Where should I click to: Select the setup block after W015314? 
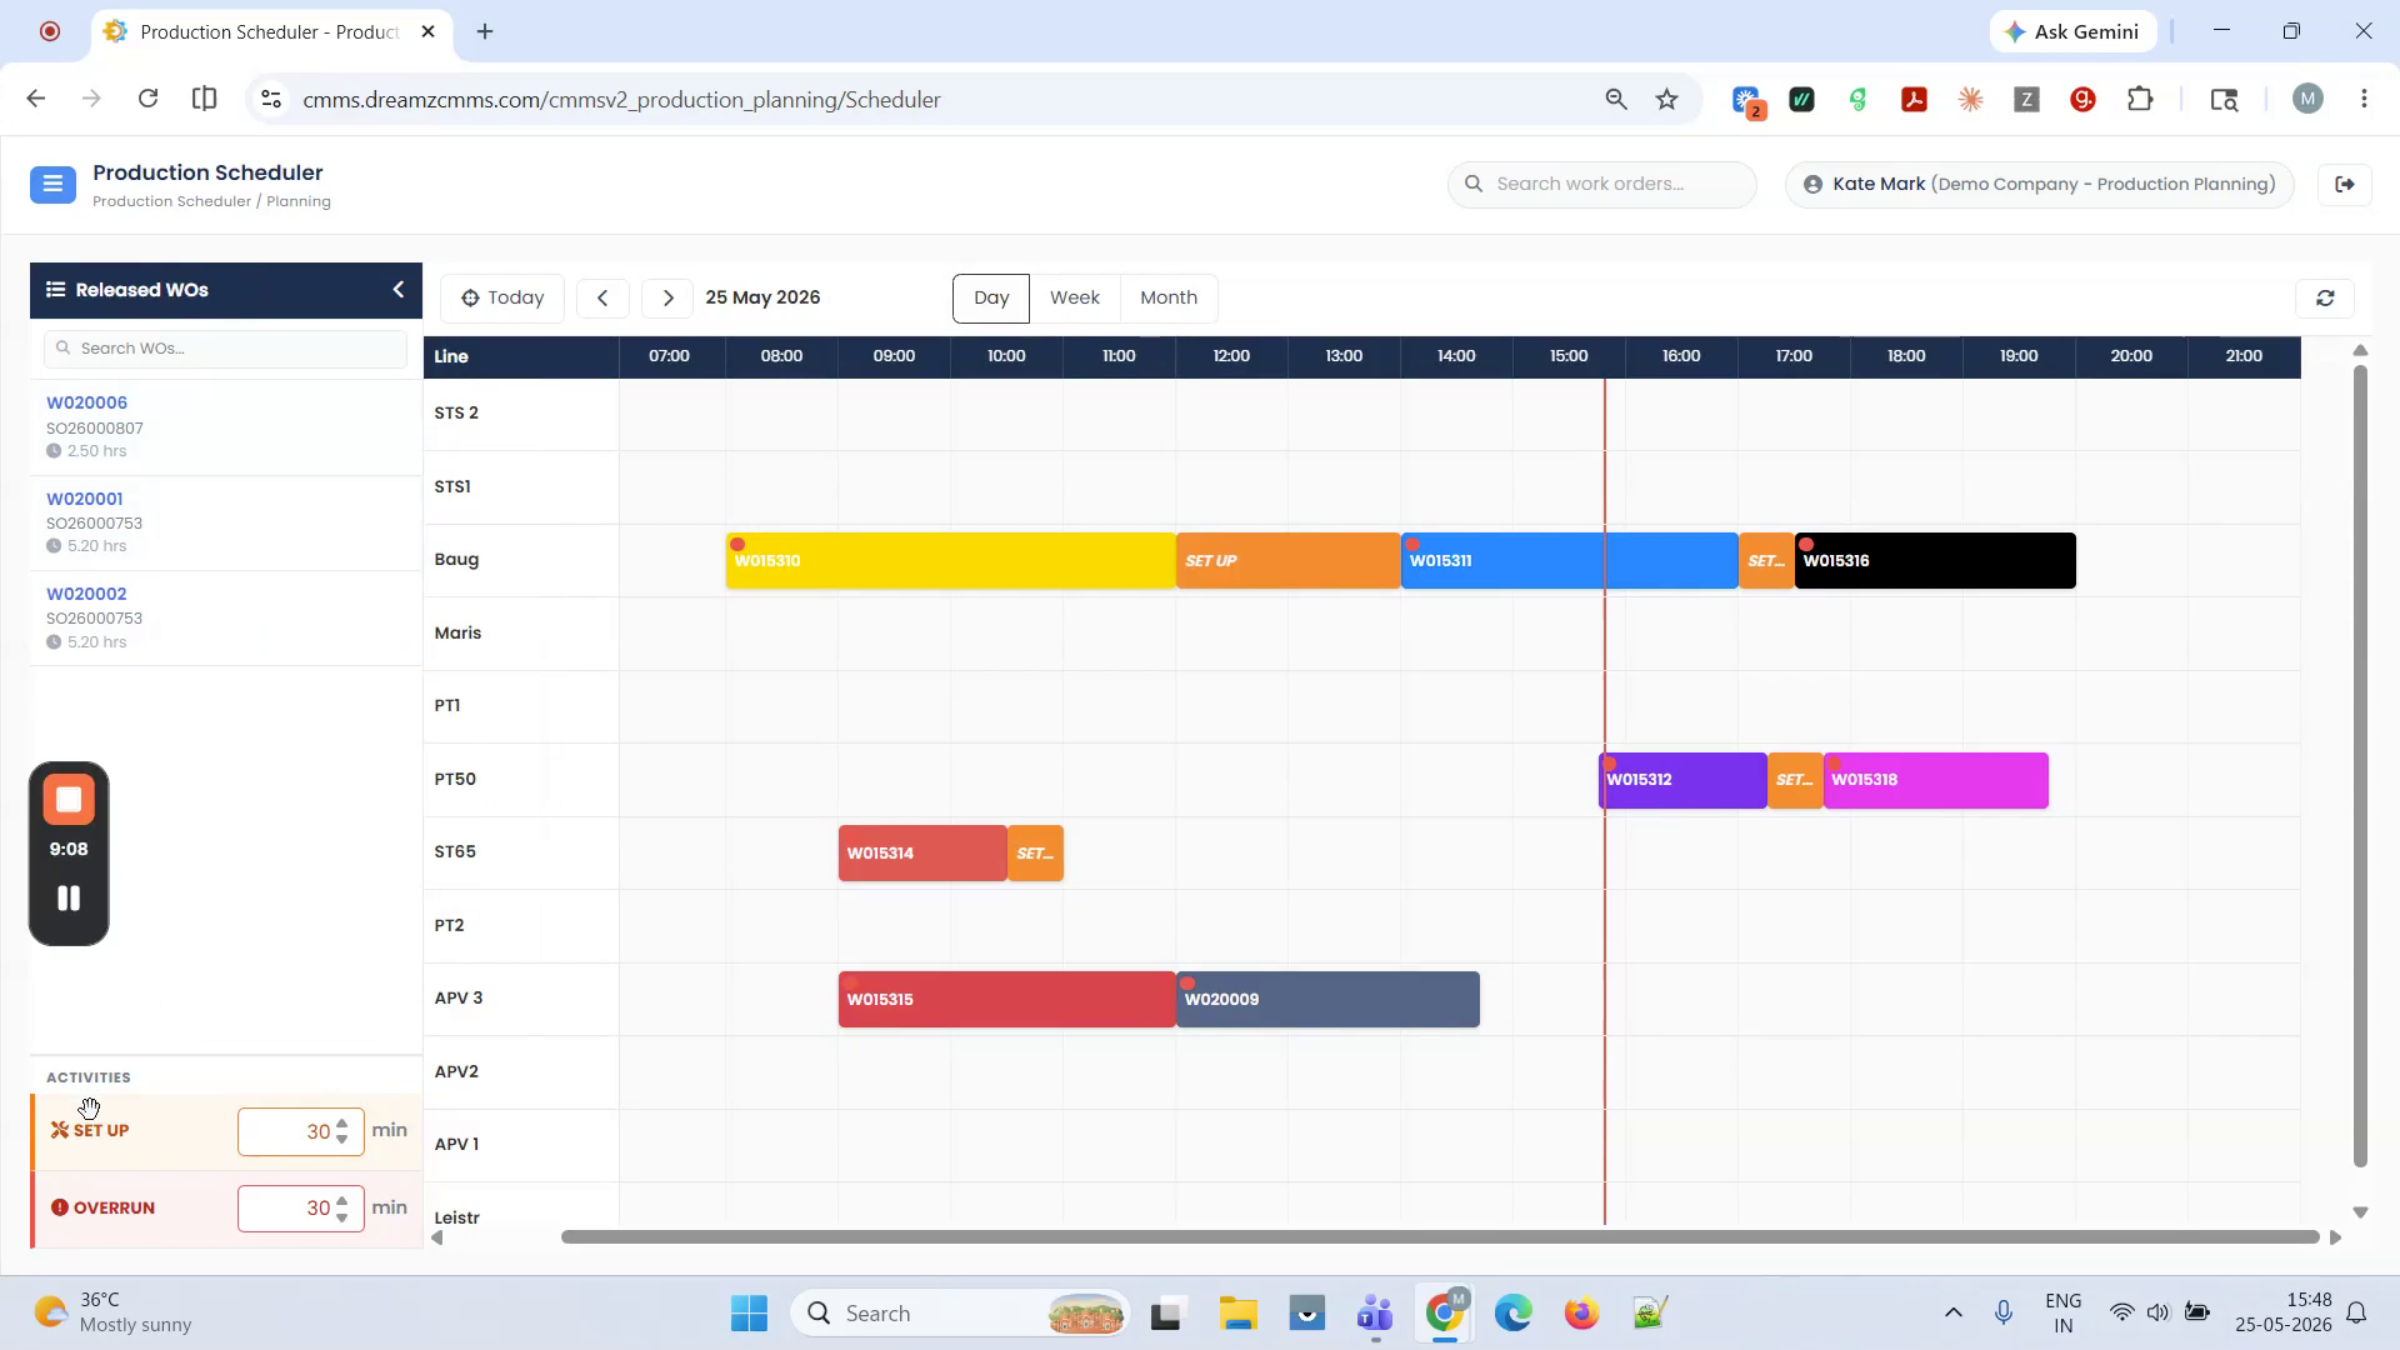pyautogui.click(x=1035, y=853)
